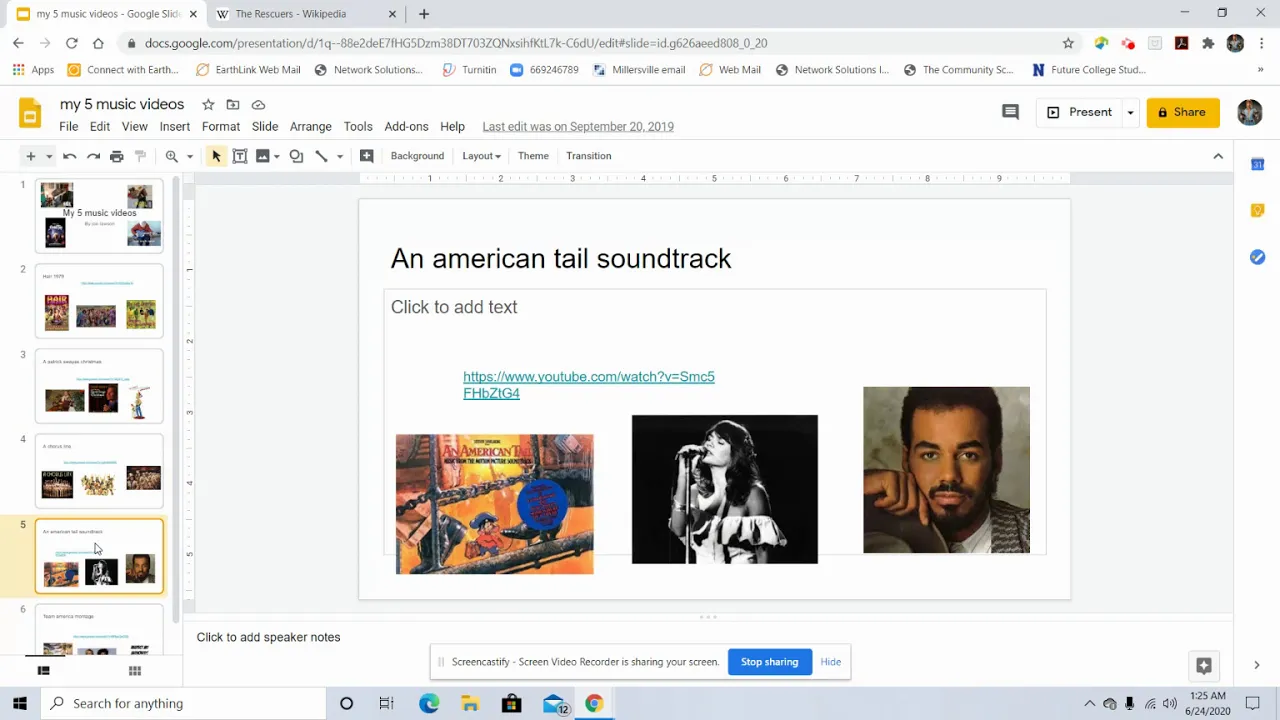Viewport: 1280px width, 720px height.
Task: Click the Theme button
Action: (533, 156)
